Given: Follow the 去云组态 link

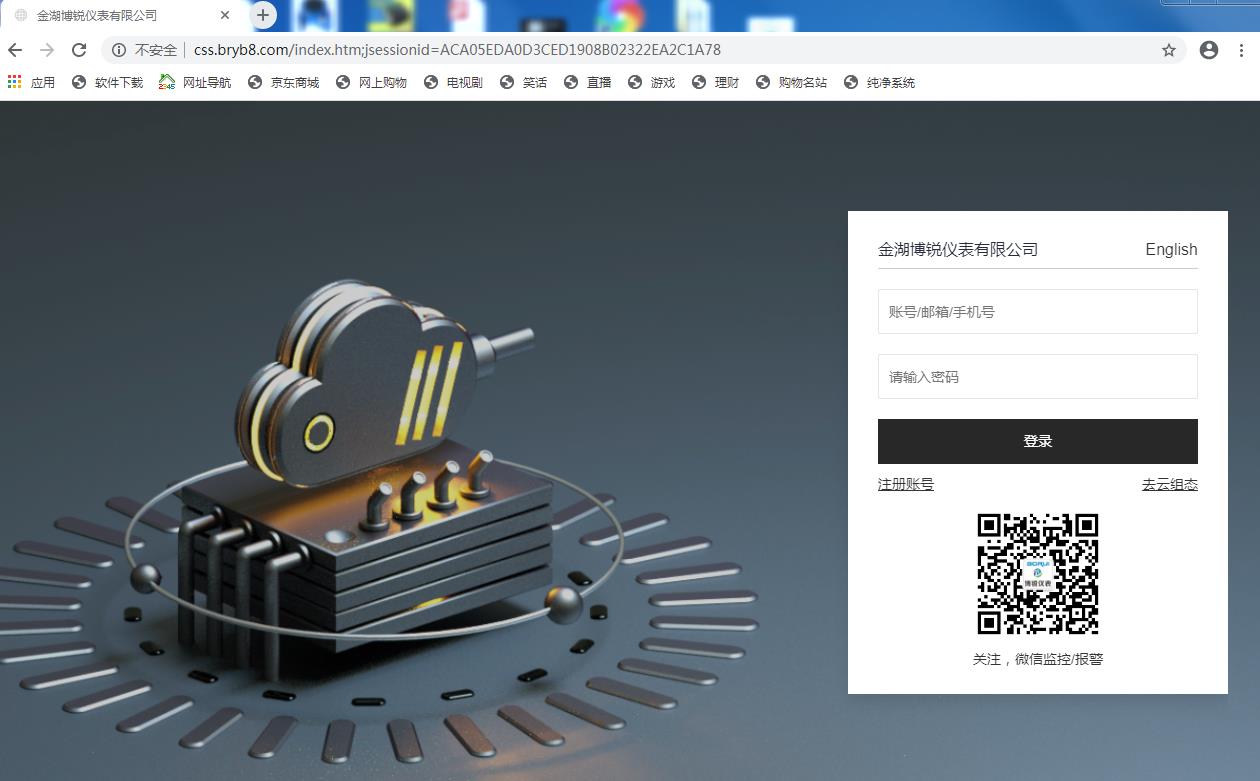Looking at the screenshot, I should tap(1169, 484).
